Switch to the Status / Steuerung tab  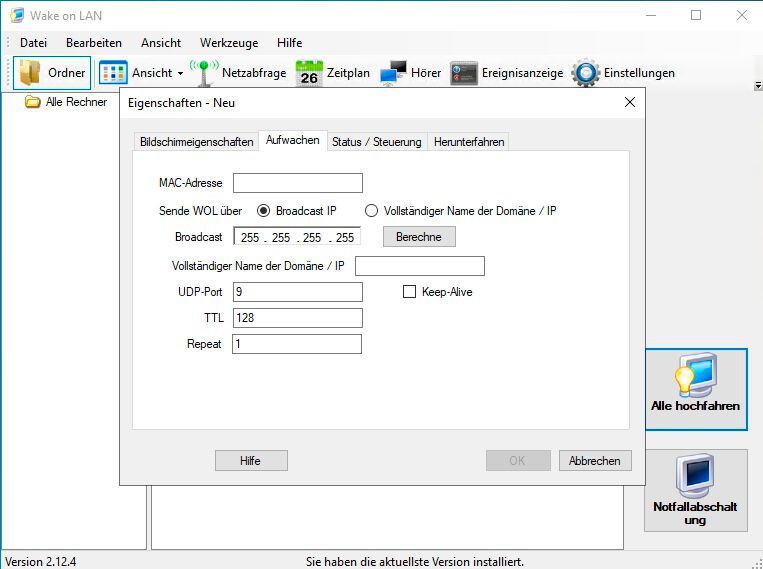coord(376,142)
